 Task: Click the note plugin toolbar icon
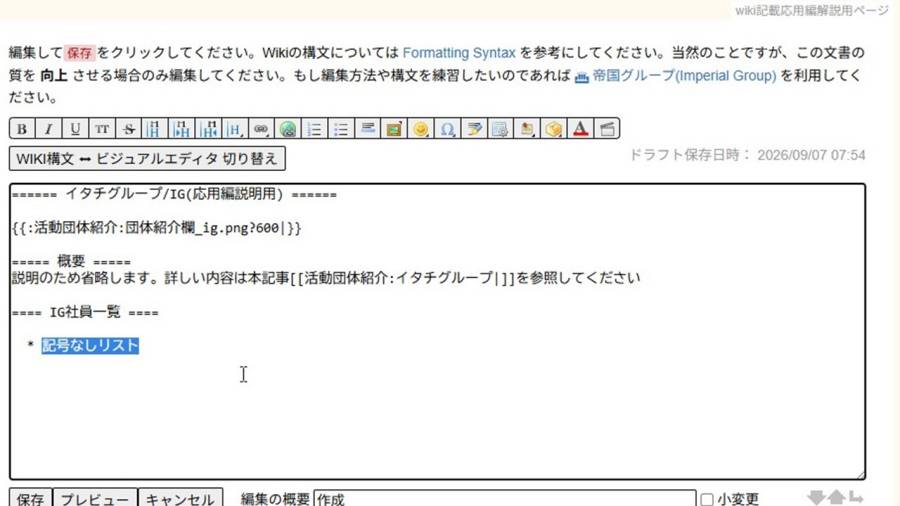pyautogui.click(x=527, y=129)
